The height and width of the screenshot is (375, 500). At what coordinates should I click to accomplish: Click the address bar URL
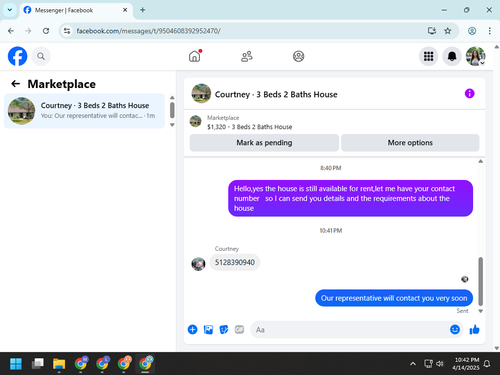[148, 31]
